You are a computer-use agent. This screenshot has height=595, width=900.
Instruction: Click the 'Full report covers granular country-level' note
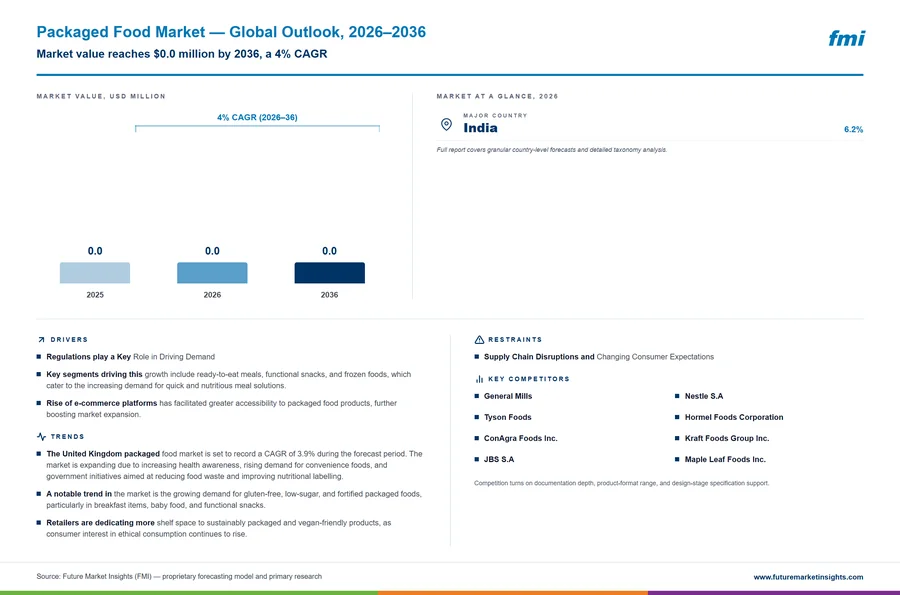552,150
